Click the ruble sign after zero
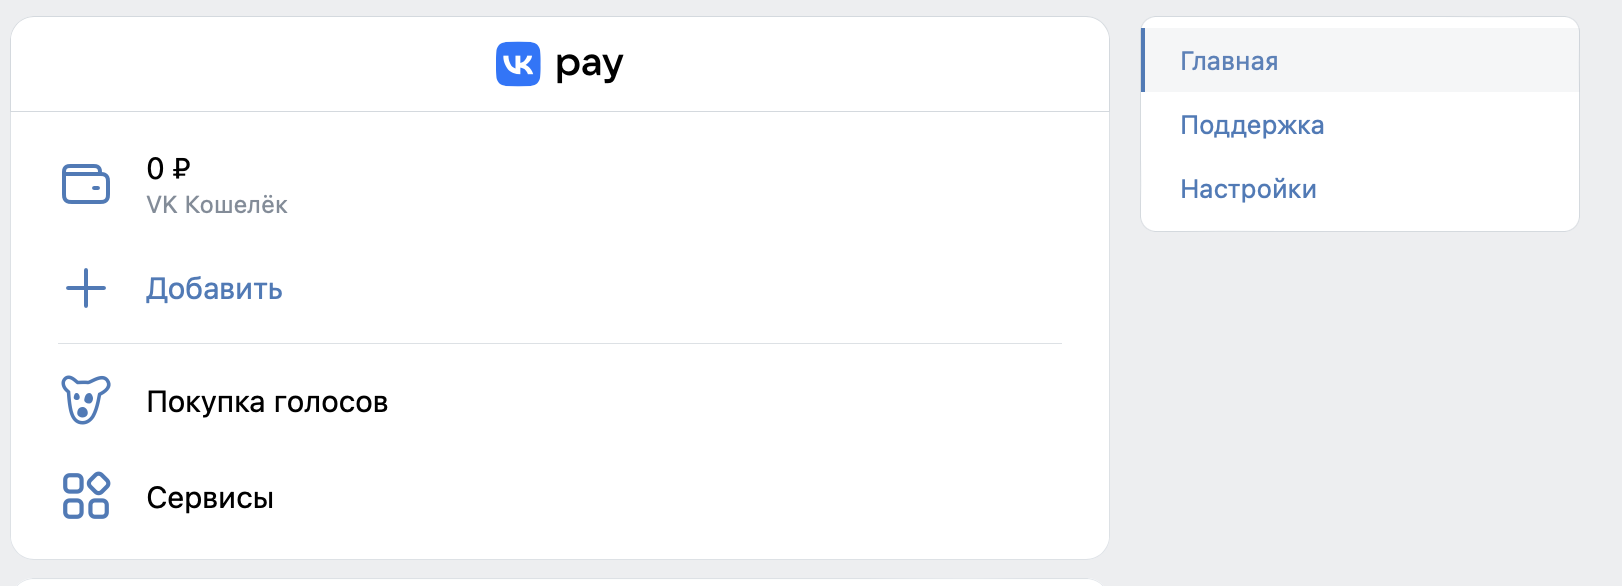The width and height of the screenshot is (1622, 586). 181,169
